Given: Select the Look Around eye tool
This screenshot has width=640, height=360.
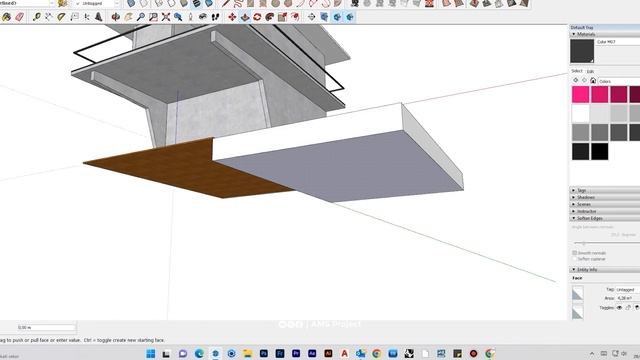Looking at the screenshot, I should 203,17.
